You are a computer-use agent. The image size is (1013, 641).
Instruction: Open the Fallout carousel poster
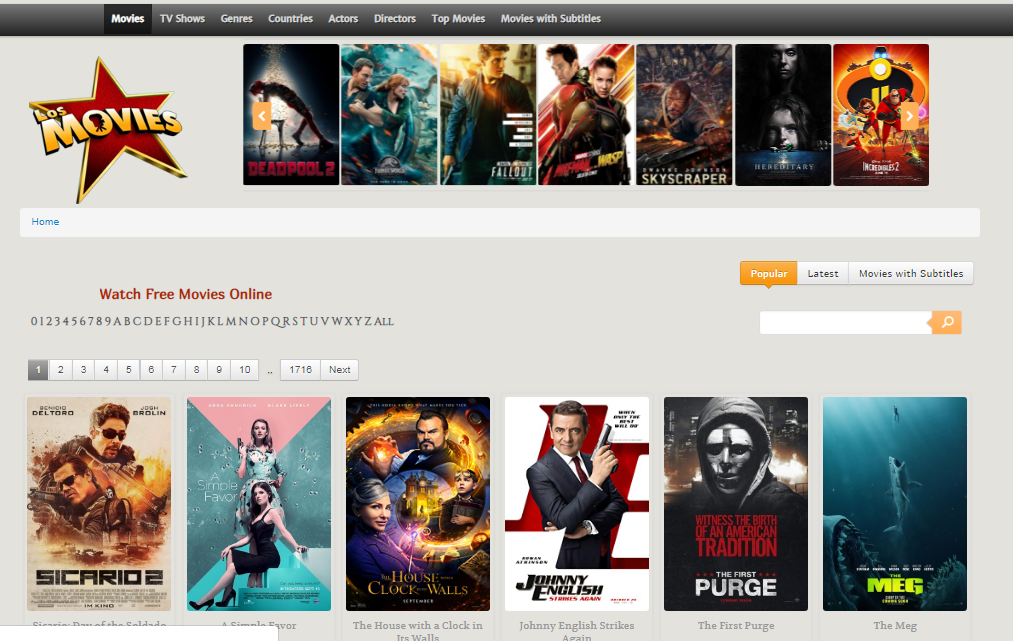[x=488, y=114]
